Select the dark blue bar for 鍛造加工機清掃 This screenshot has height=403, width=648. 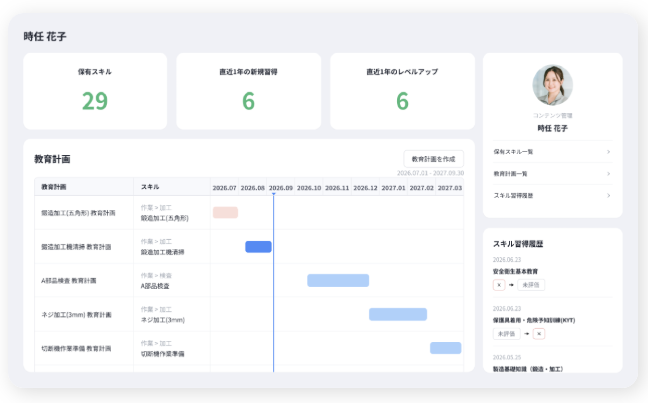coord(258,247)
